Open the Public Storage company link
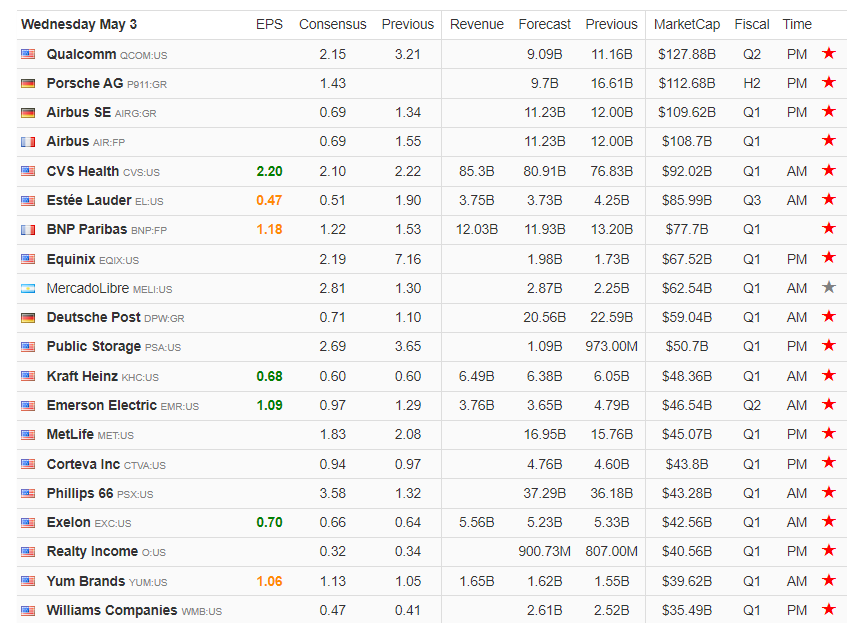Viewport: 847px width, 623px height. coord(93,346)
